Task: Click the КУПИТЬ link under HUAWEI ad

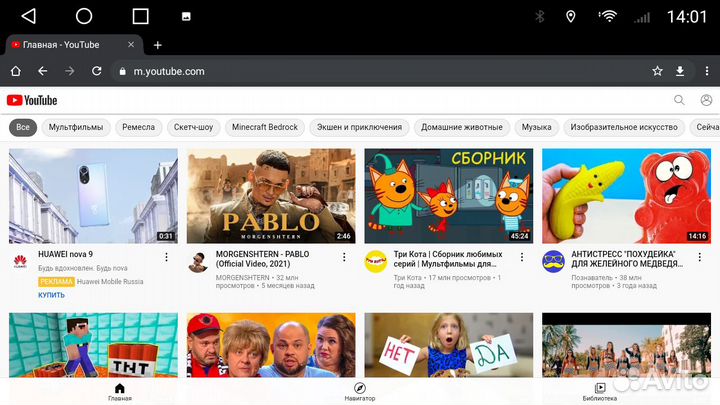Action: [51, 295]
